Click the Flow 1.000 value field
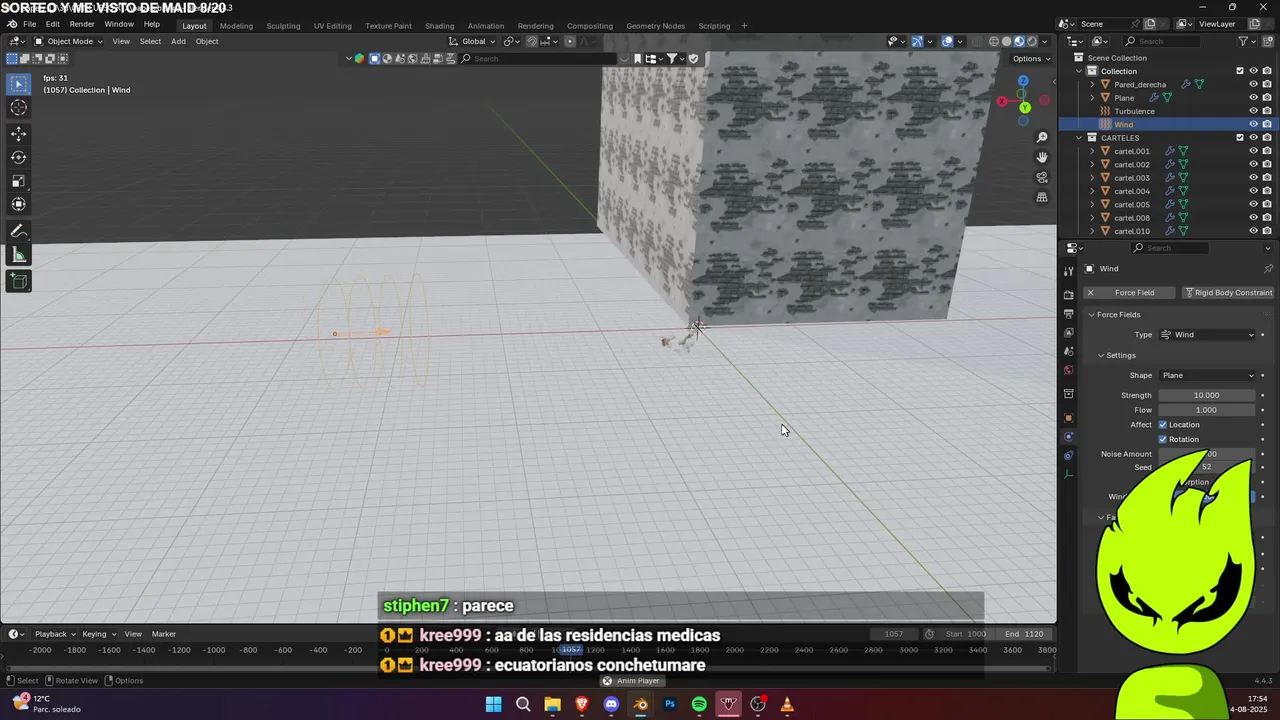Screen dimensions: 1280x720 [x=1206, y=410]
